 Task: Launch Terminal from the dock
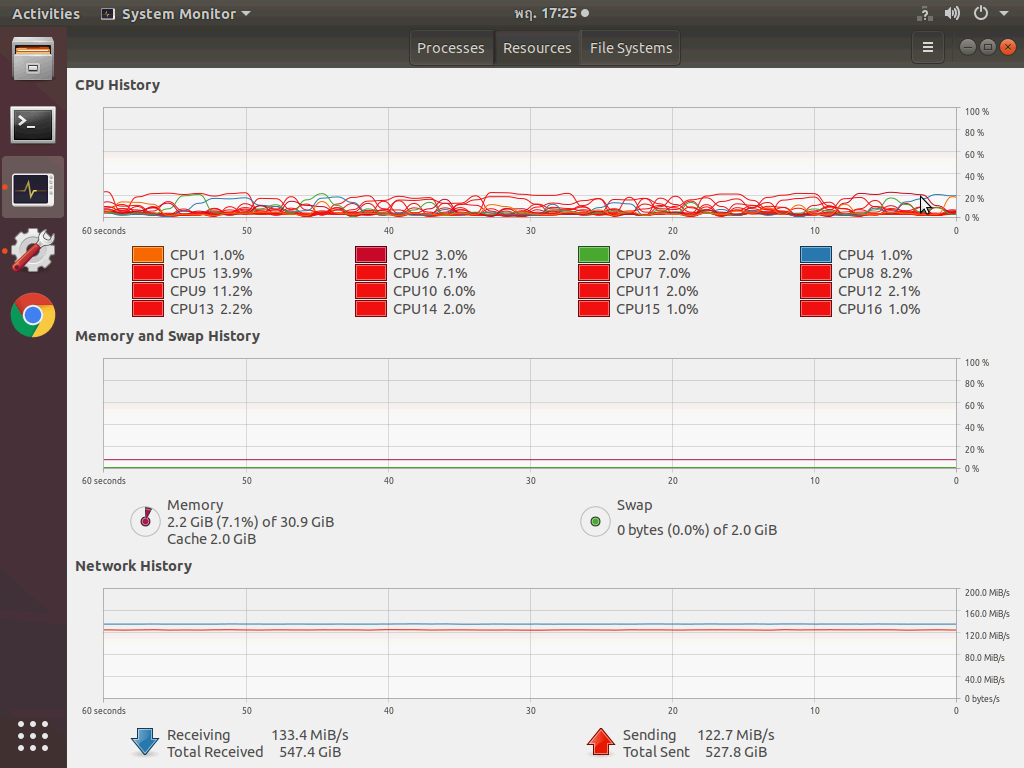tap(33, 124)
